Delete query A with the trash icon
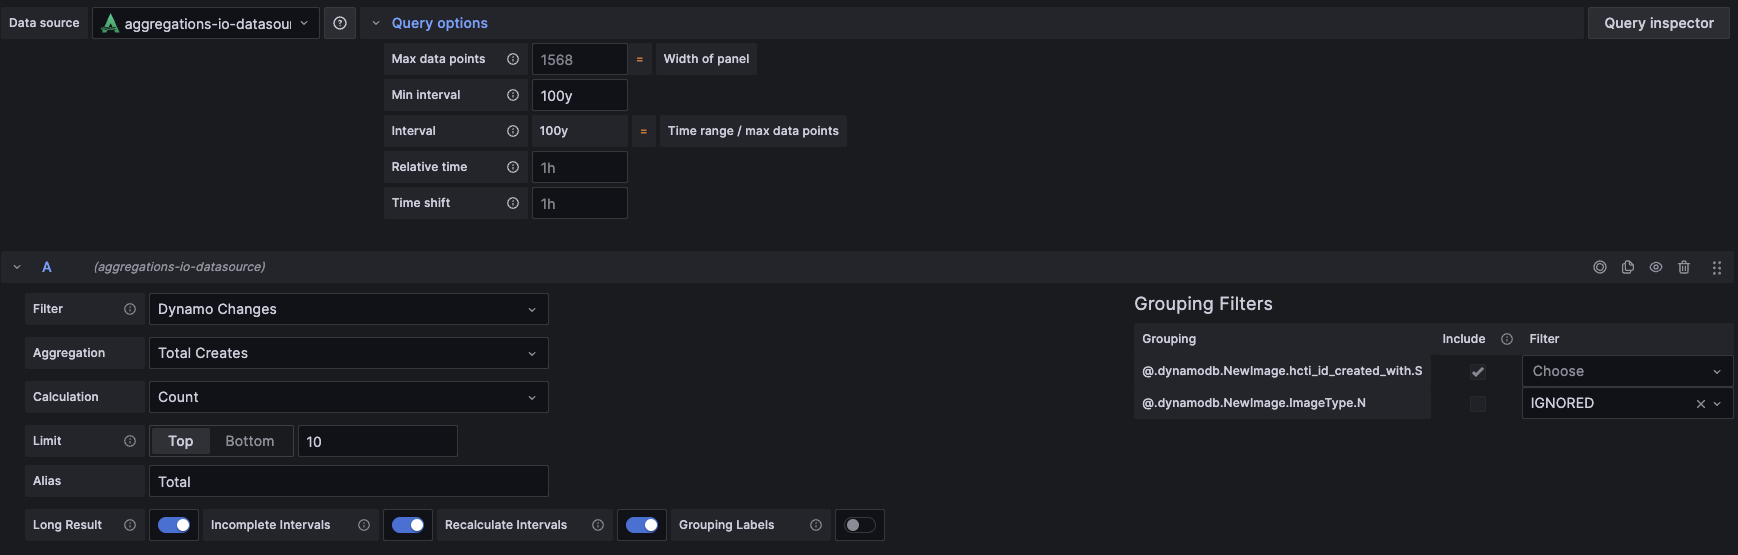The image size is (1738, 555). point(1684,267)
